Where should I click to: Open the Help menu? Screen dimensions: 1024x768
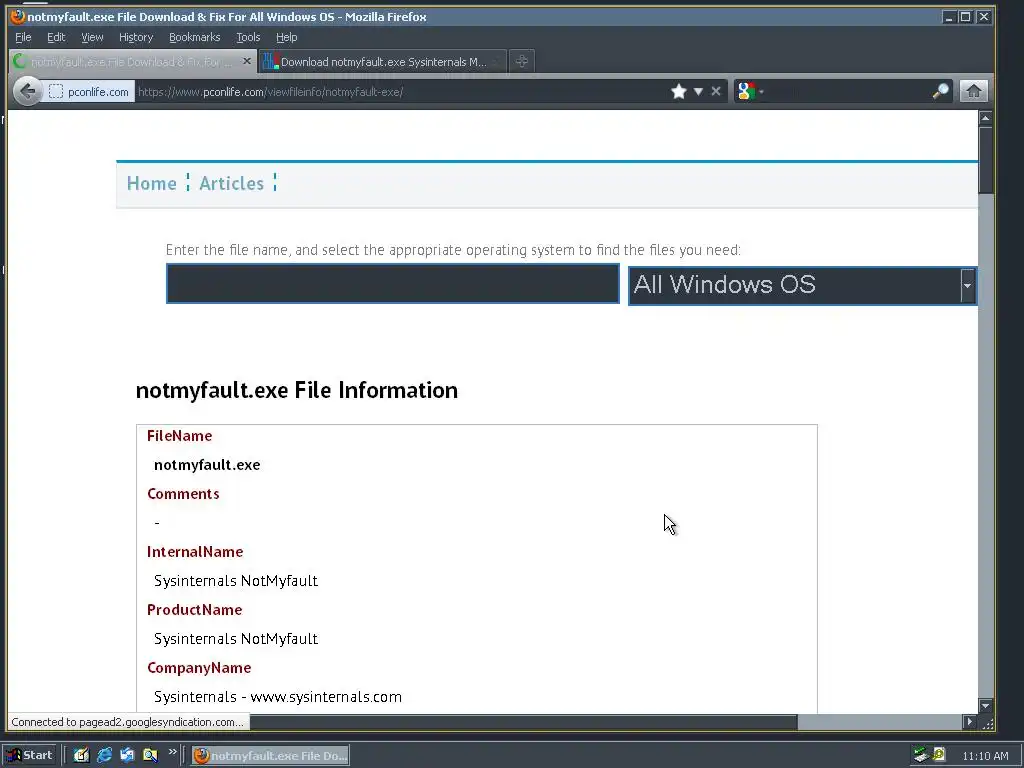287,37
